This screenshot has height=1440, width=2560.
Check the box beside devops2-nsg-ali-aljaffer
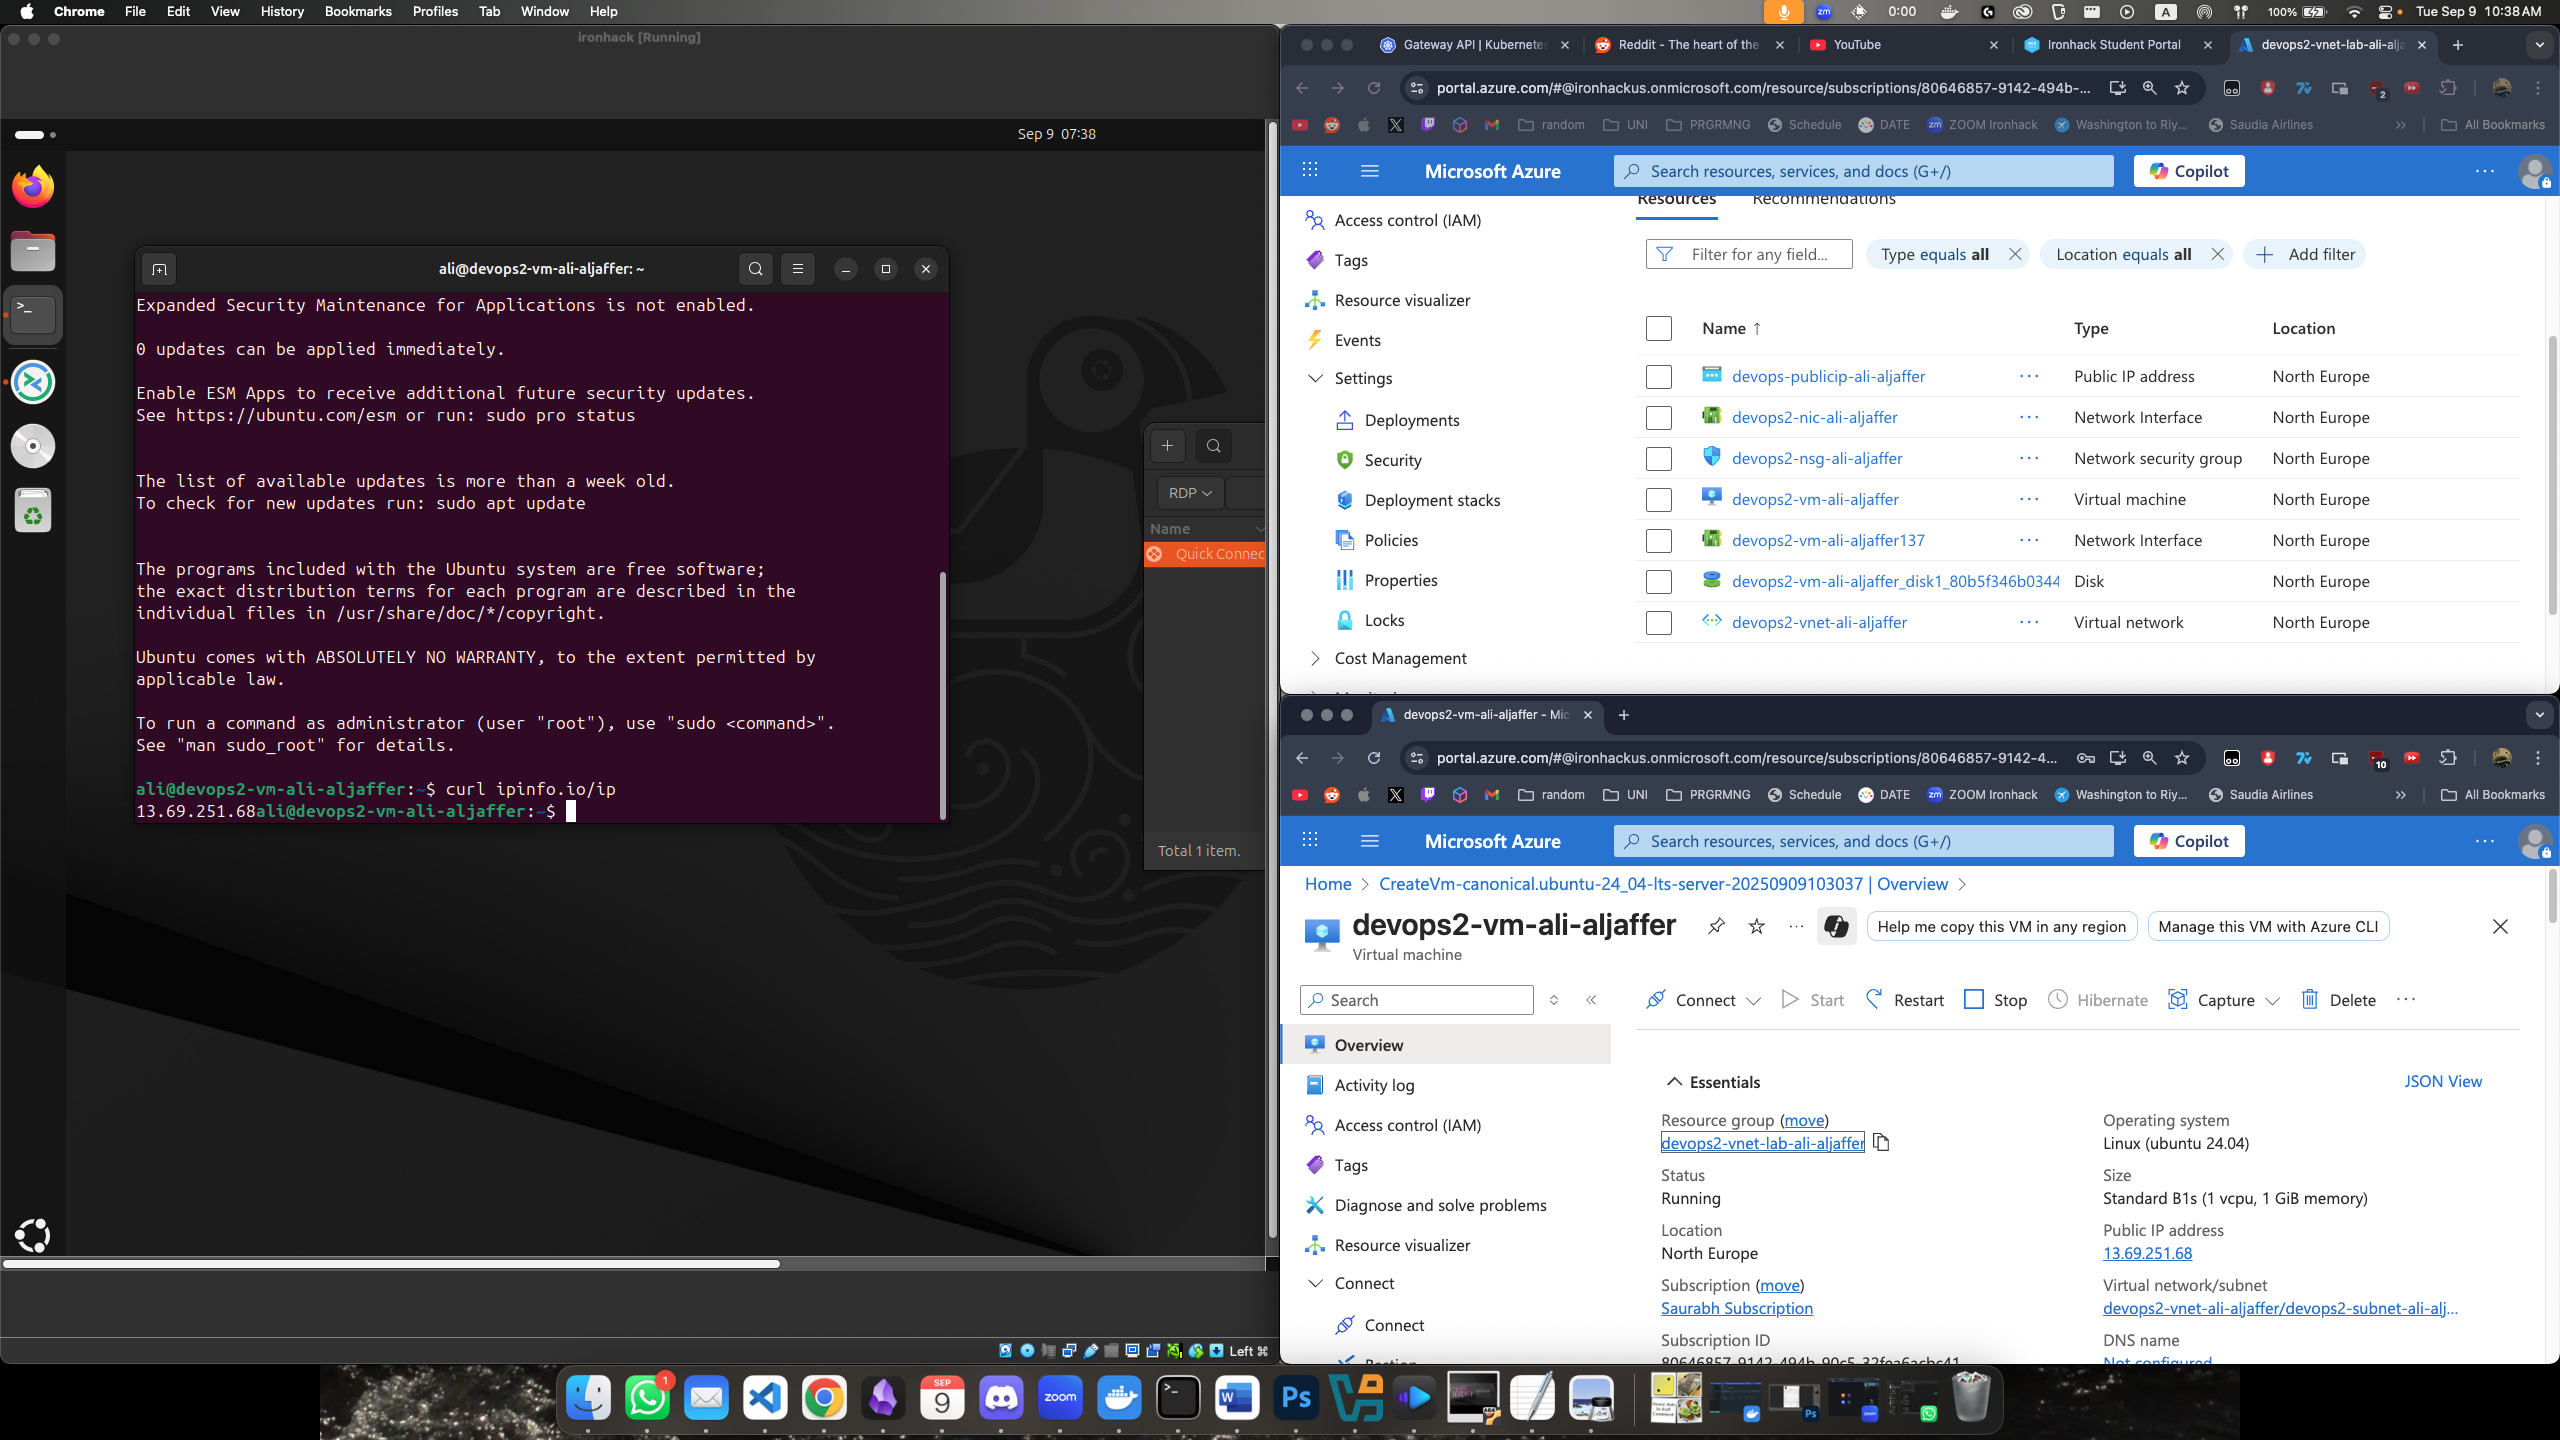1658,458
